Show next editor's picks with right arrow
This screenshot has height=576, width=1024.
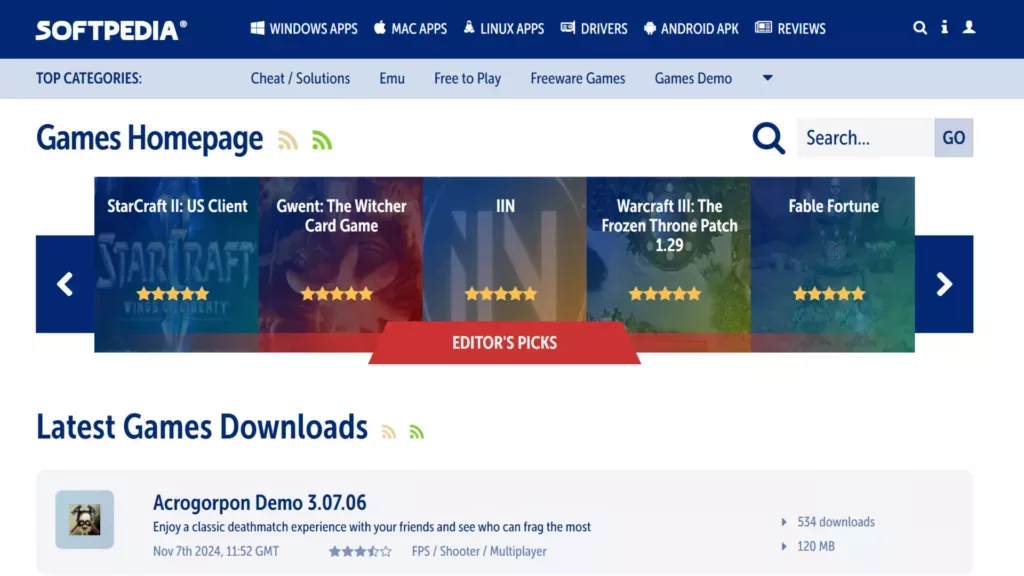(944, 284)
